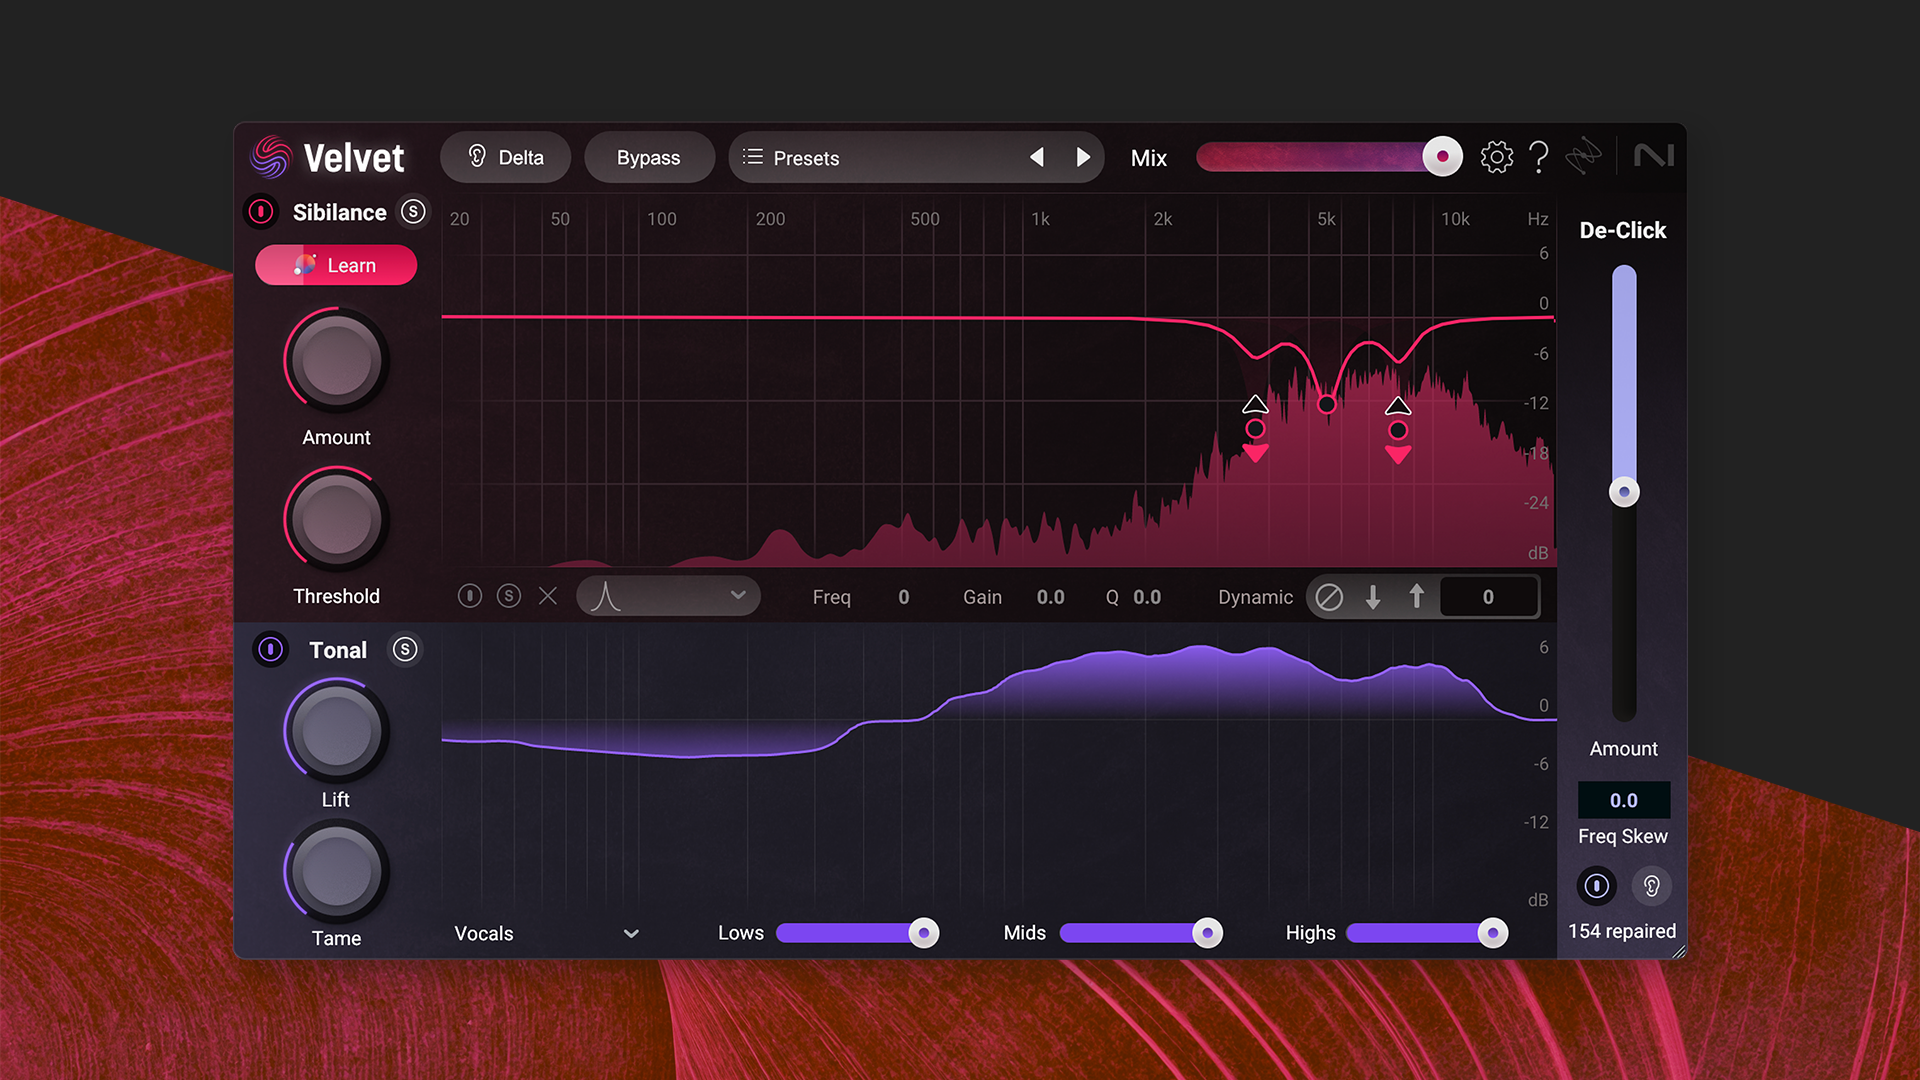Listen to De-Click with the ear icon

pyautogui.click(x=1651, y=886)
